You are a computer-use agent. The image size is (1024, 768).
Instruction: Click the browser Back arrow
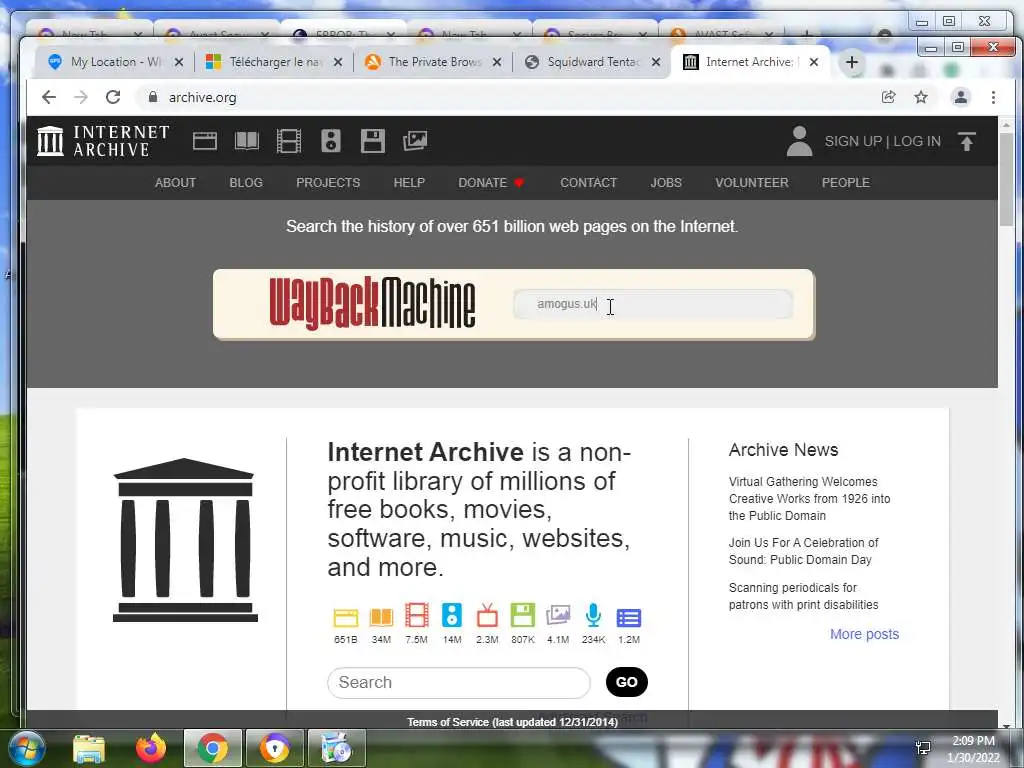(49, 97)
